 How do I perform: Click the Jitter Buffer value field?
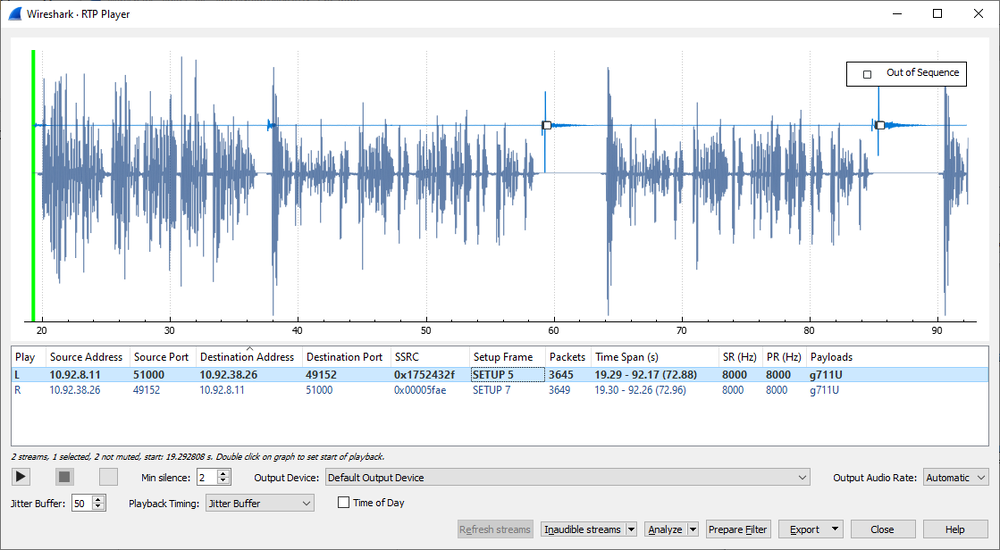pyautogui.click(x=80, y=503)
